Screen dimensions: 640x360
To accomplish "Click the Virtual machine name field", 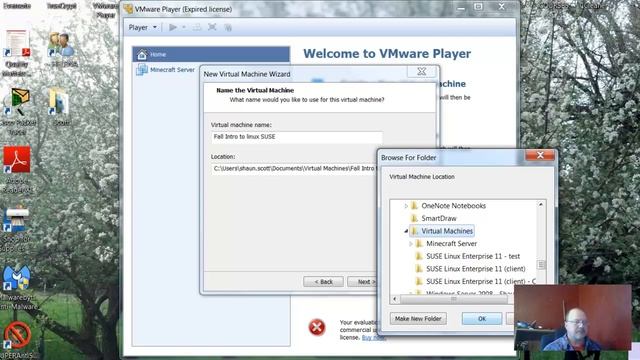I will point(297,137).
